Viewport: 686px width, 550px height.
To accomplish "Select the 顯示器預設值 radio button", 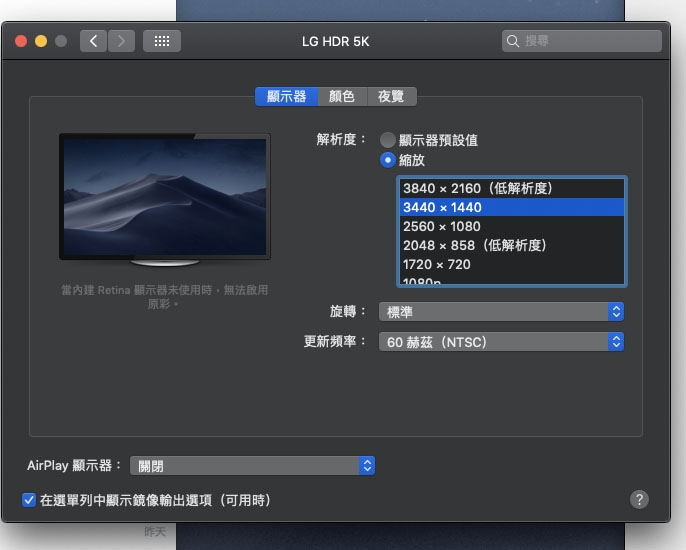I will [x=388, y=140].
